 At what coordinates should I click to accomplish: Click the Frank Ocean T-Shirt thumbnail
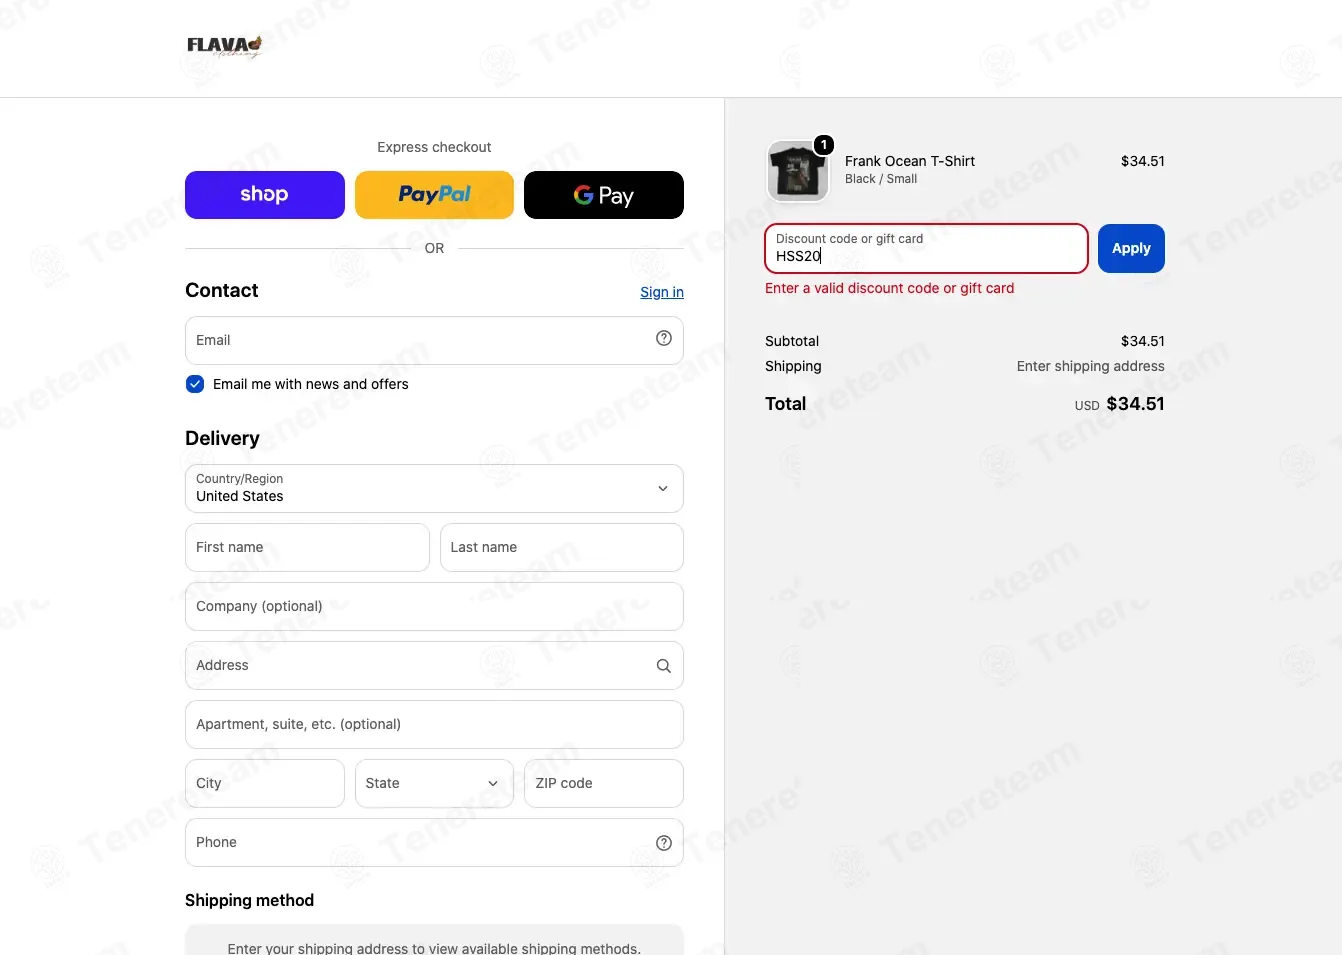(x=798, y=171)
